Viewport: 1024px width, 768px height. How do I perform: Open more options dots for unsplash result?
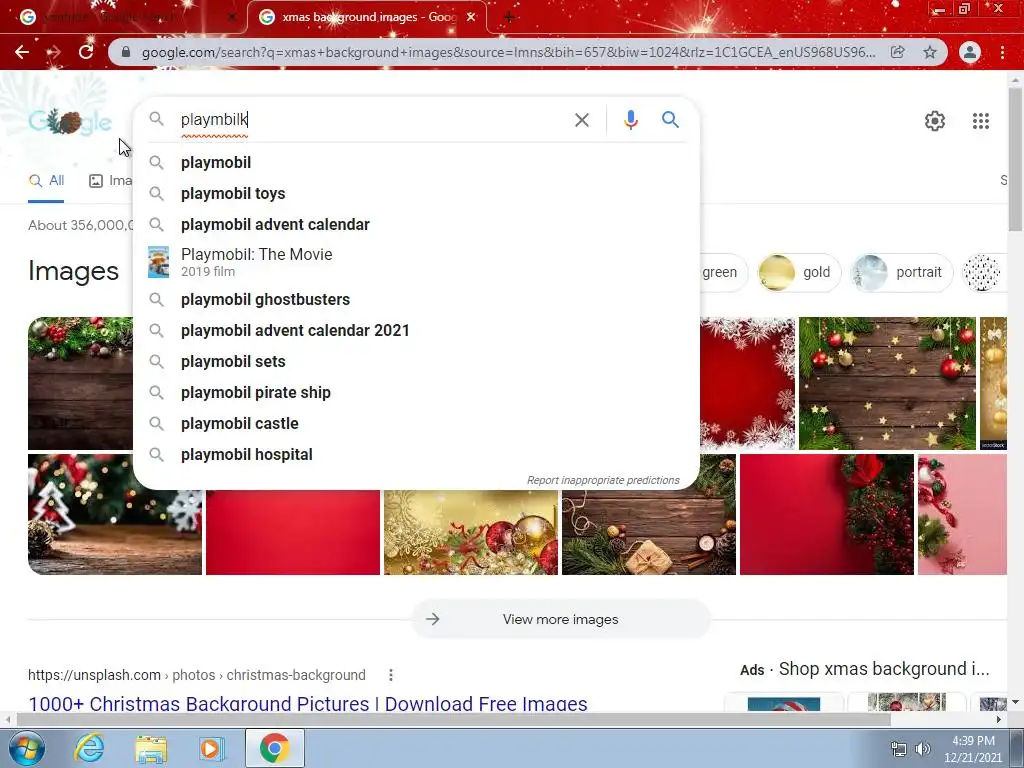[391, 675]
